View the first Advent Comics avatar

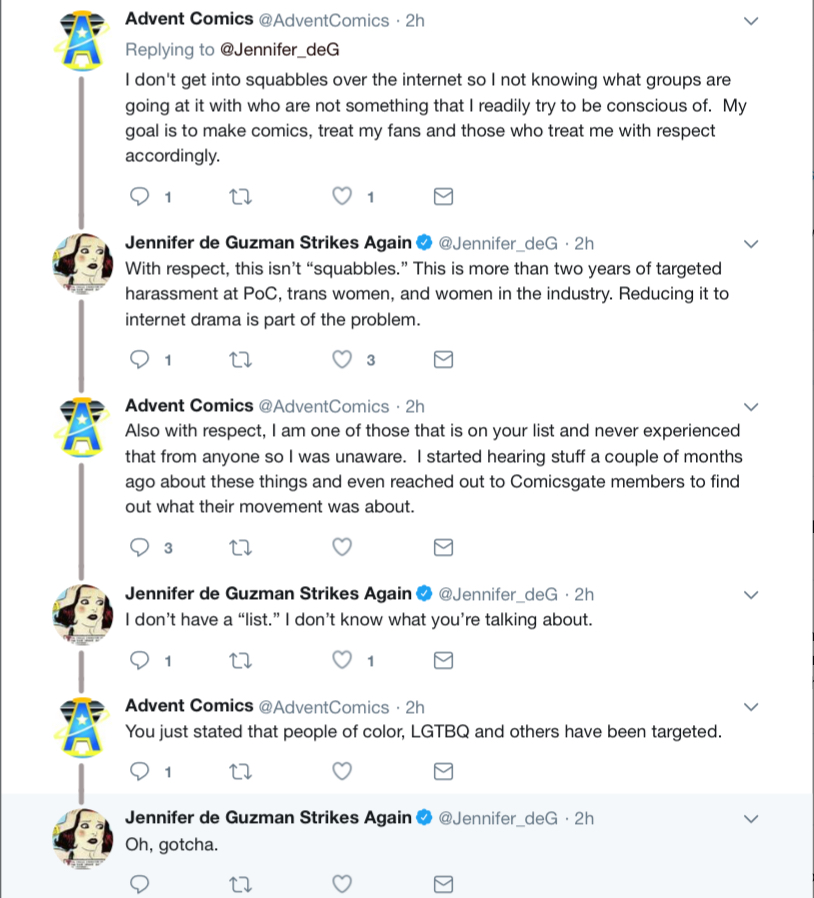coord(81,40)
